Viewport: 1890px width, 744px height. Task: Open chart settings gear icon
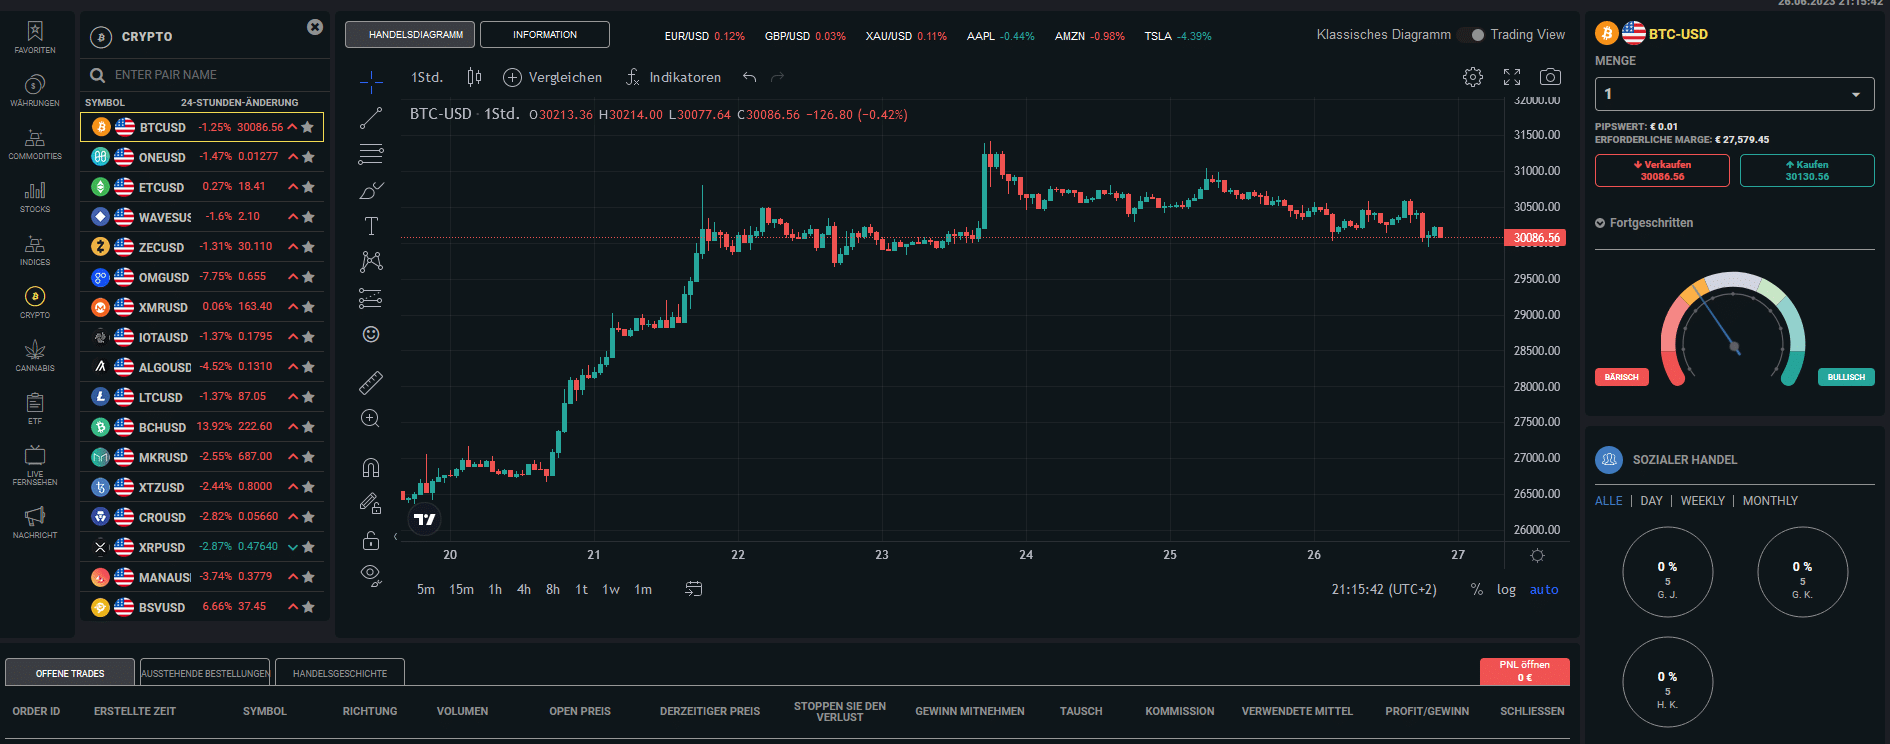click(x=1473, y=77)
